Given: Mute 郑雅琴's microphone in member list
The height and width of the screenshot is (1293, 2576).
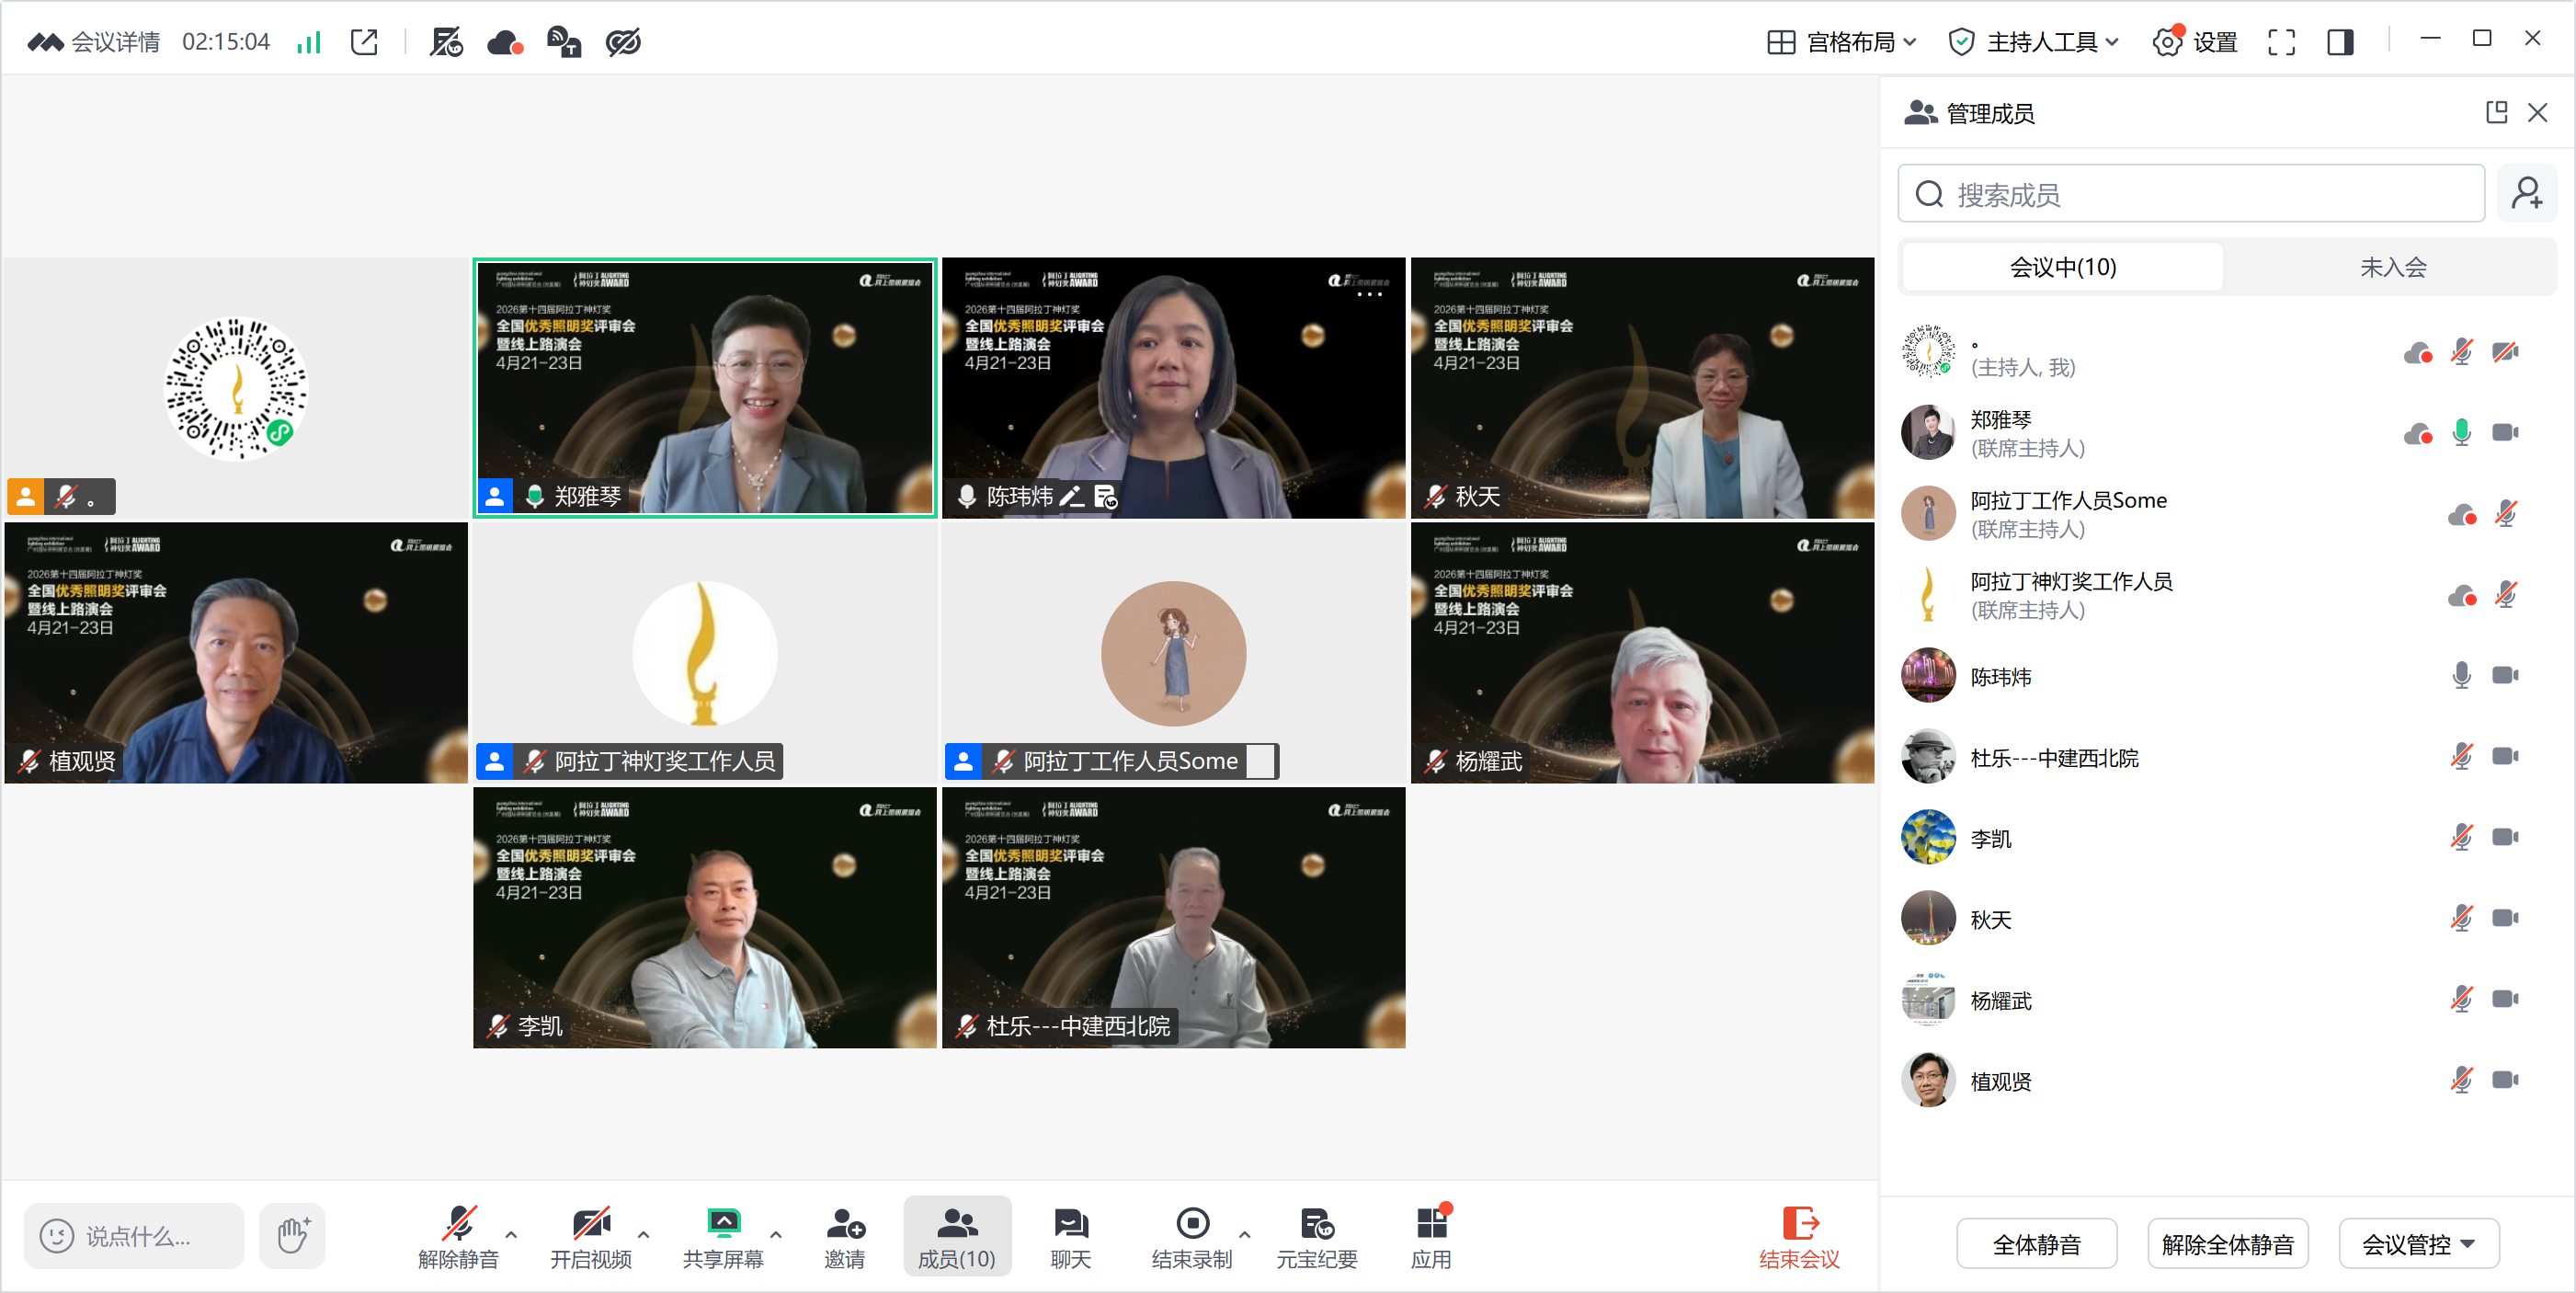Looking at the screenshot, I should pyautogui.click(x=2462, y=433).
